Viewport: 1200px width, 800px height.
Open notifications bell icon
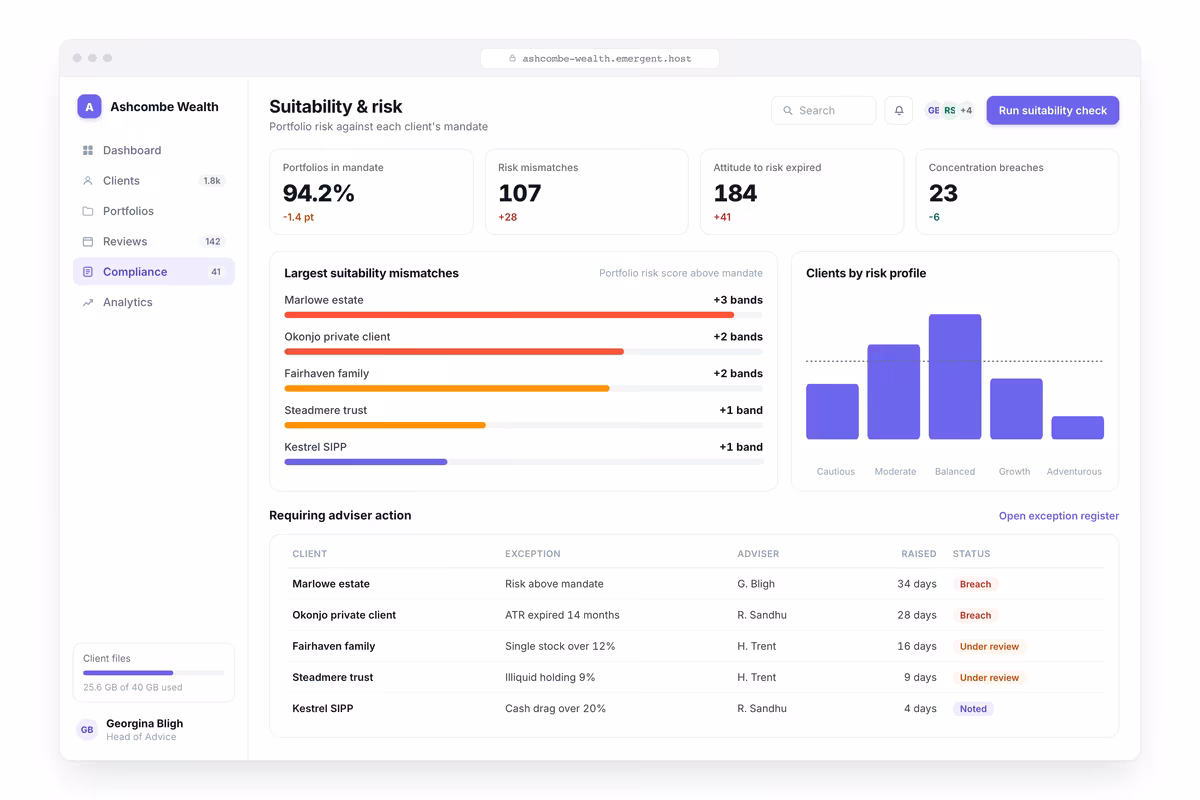click(899, 111)
